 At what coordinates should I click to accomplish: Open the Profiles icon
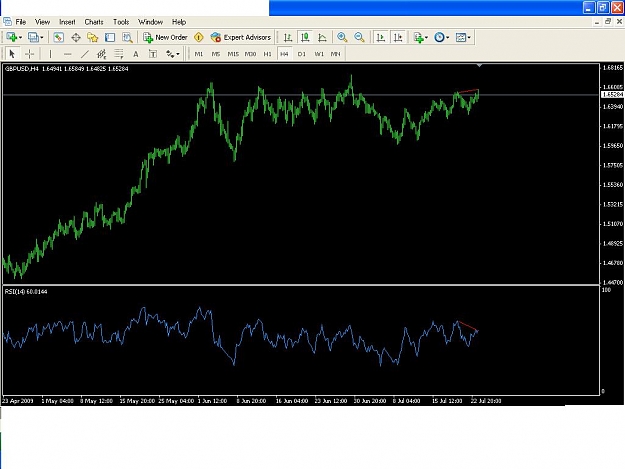(33, 37)
